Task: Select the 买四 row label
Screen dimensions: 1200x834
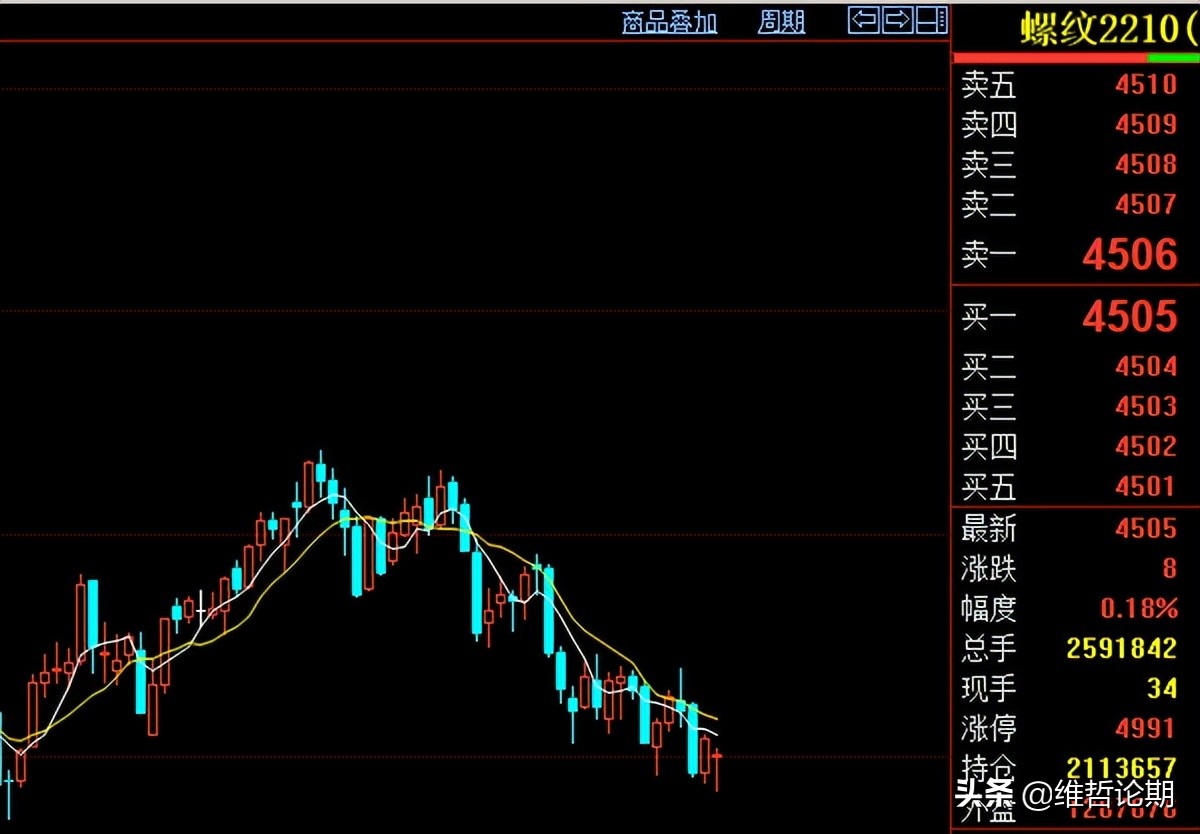Action: coord(988,447)
